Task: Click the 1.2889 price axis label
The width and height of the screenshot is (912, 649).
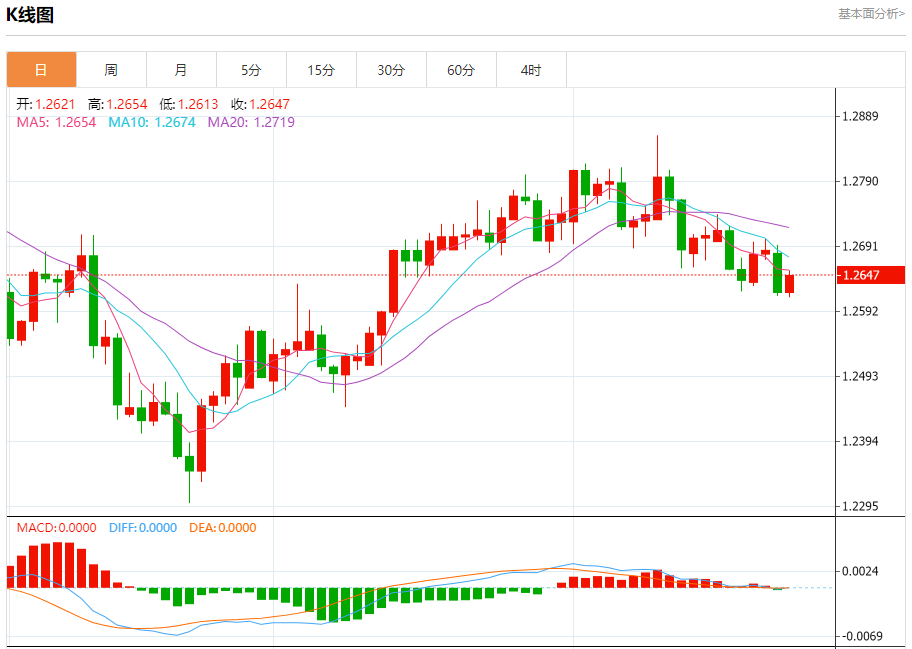Action: tap(860, 116)
